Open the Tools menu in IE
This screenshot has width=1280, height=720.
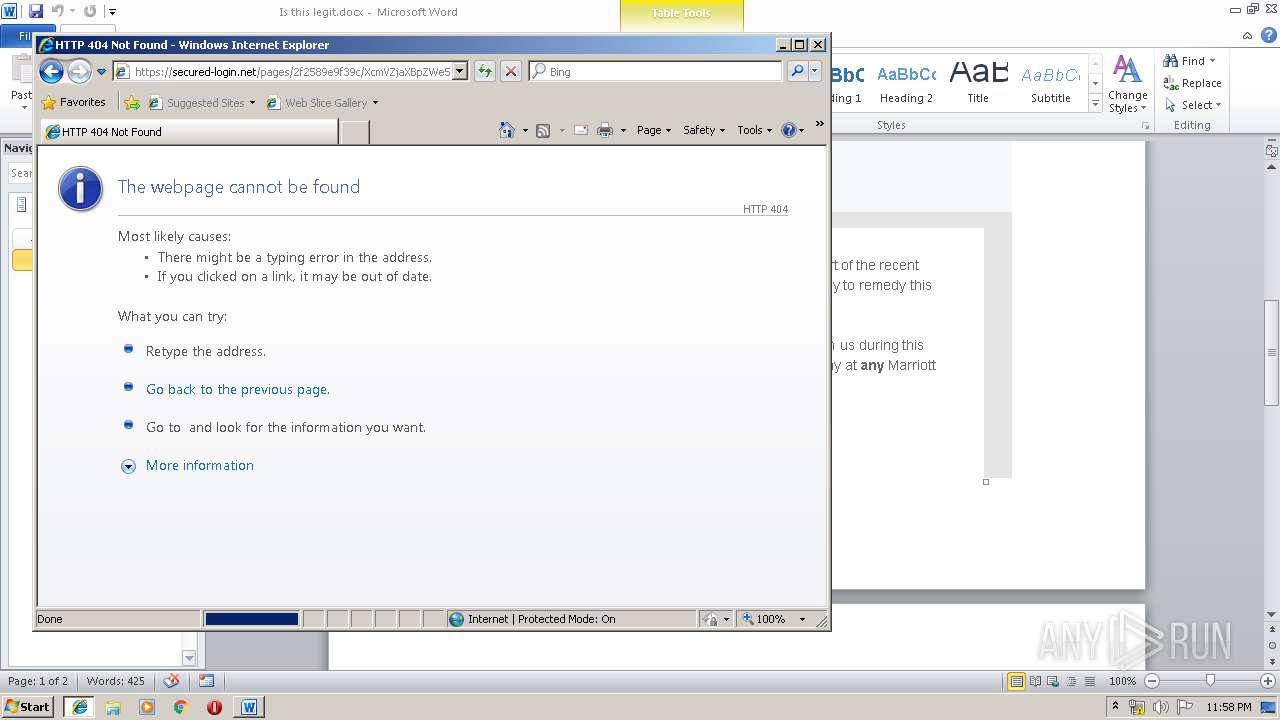click(755, 130)
